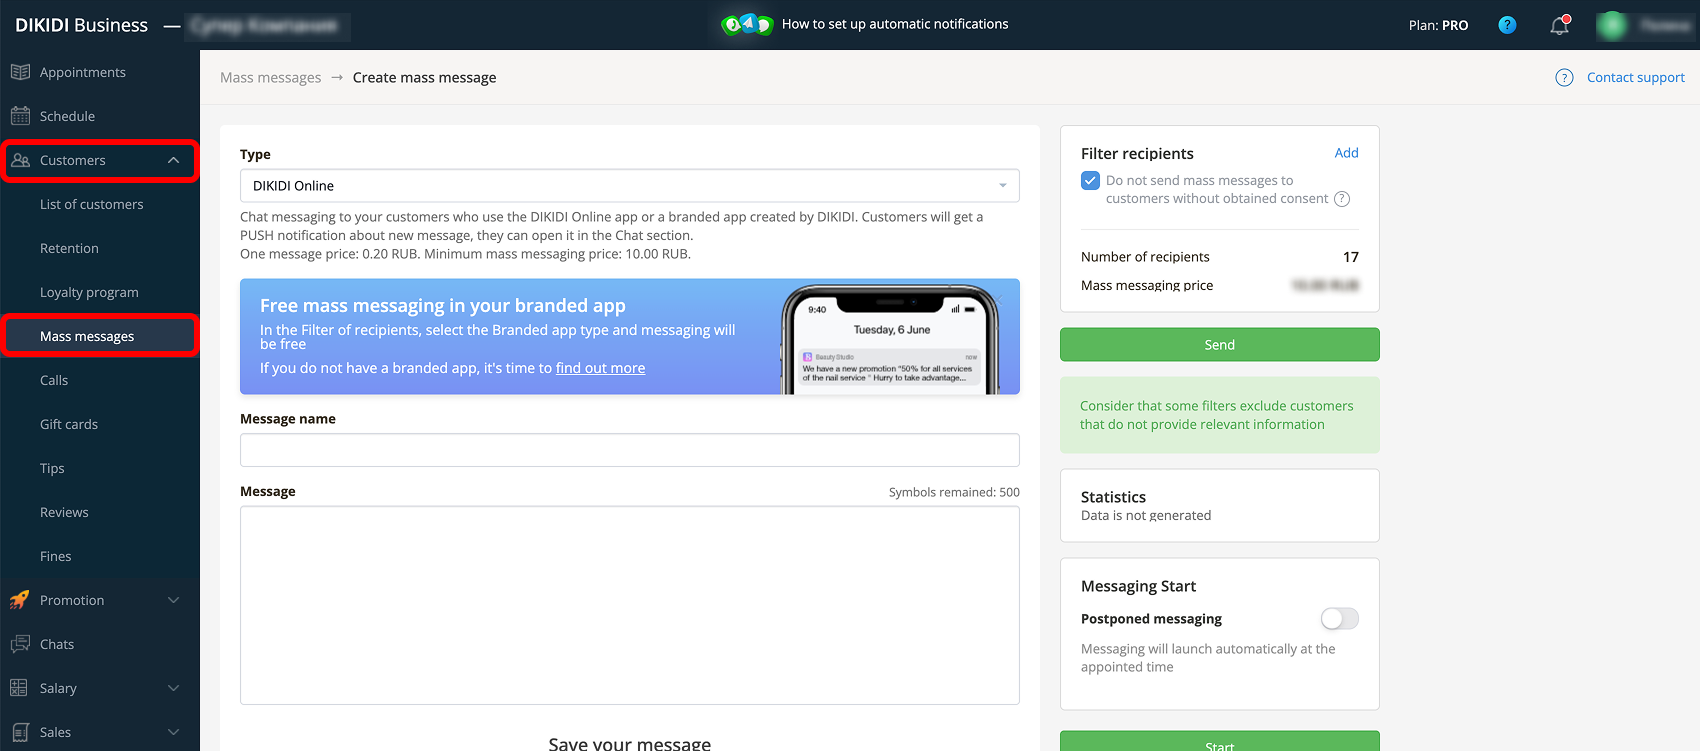
Task: Enable the Postponed messaging switch
Action: 1339,619
